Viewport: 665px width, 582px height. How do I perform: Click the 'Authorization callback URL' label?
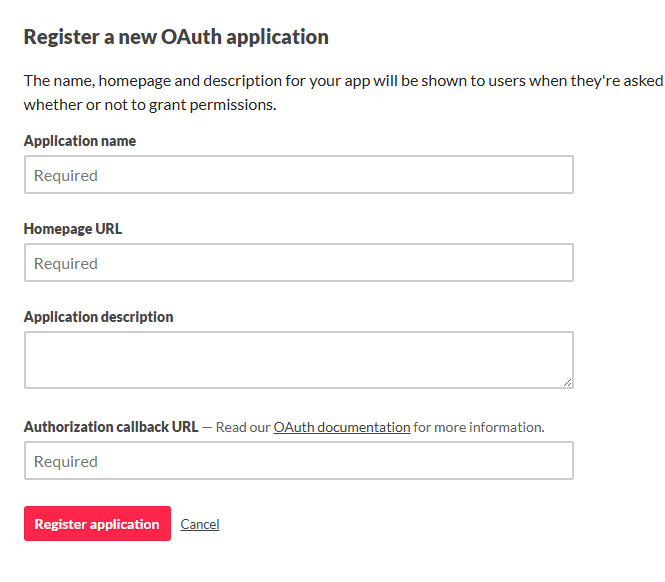pyautogui.click(x=111, y=427)
